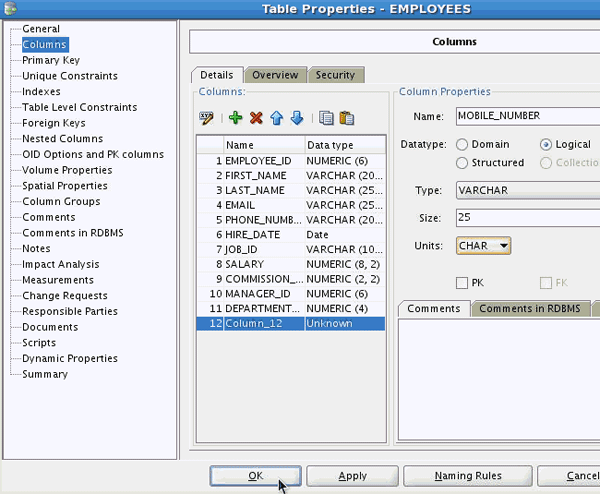This screenshot has width=600, height=494.
Task: Select the Logical datatype radio button
Action: [x=546, y=145]
